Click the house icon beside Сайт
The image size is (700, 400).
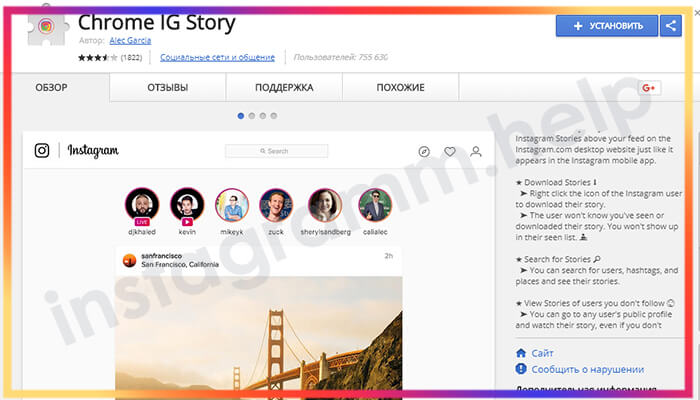(521, 353)
